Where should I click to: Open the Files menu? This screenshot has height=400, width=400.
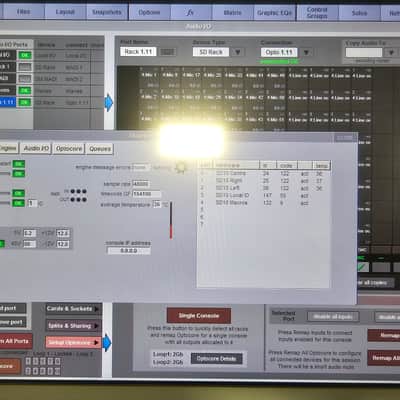tap(23, 12)
